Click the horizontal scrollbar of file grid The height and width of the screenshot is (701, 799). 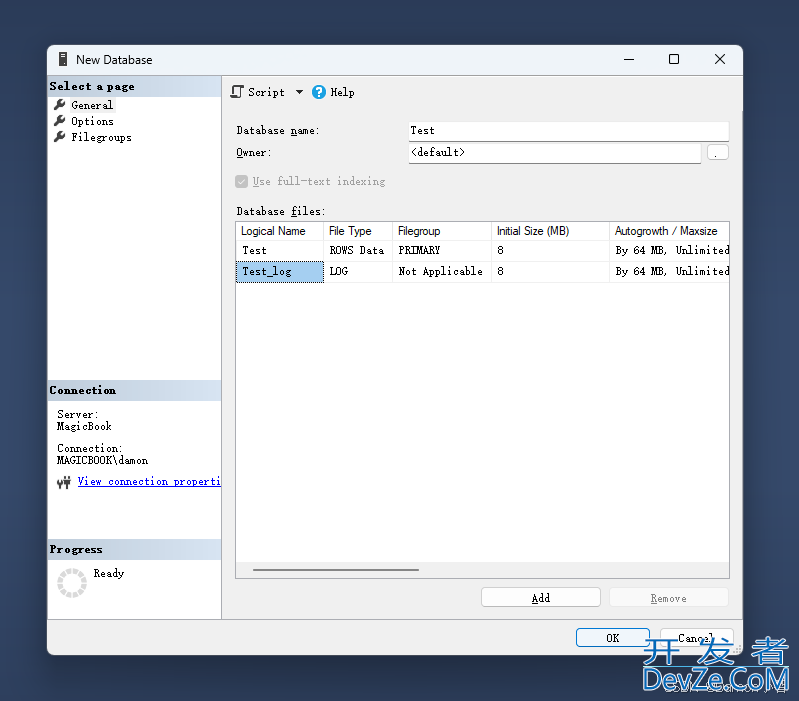pos(336,570)
